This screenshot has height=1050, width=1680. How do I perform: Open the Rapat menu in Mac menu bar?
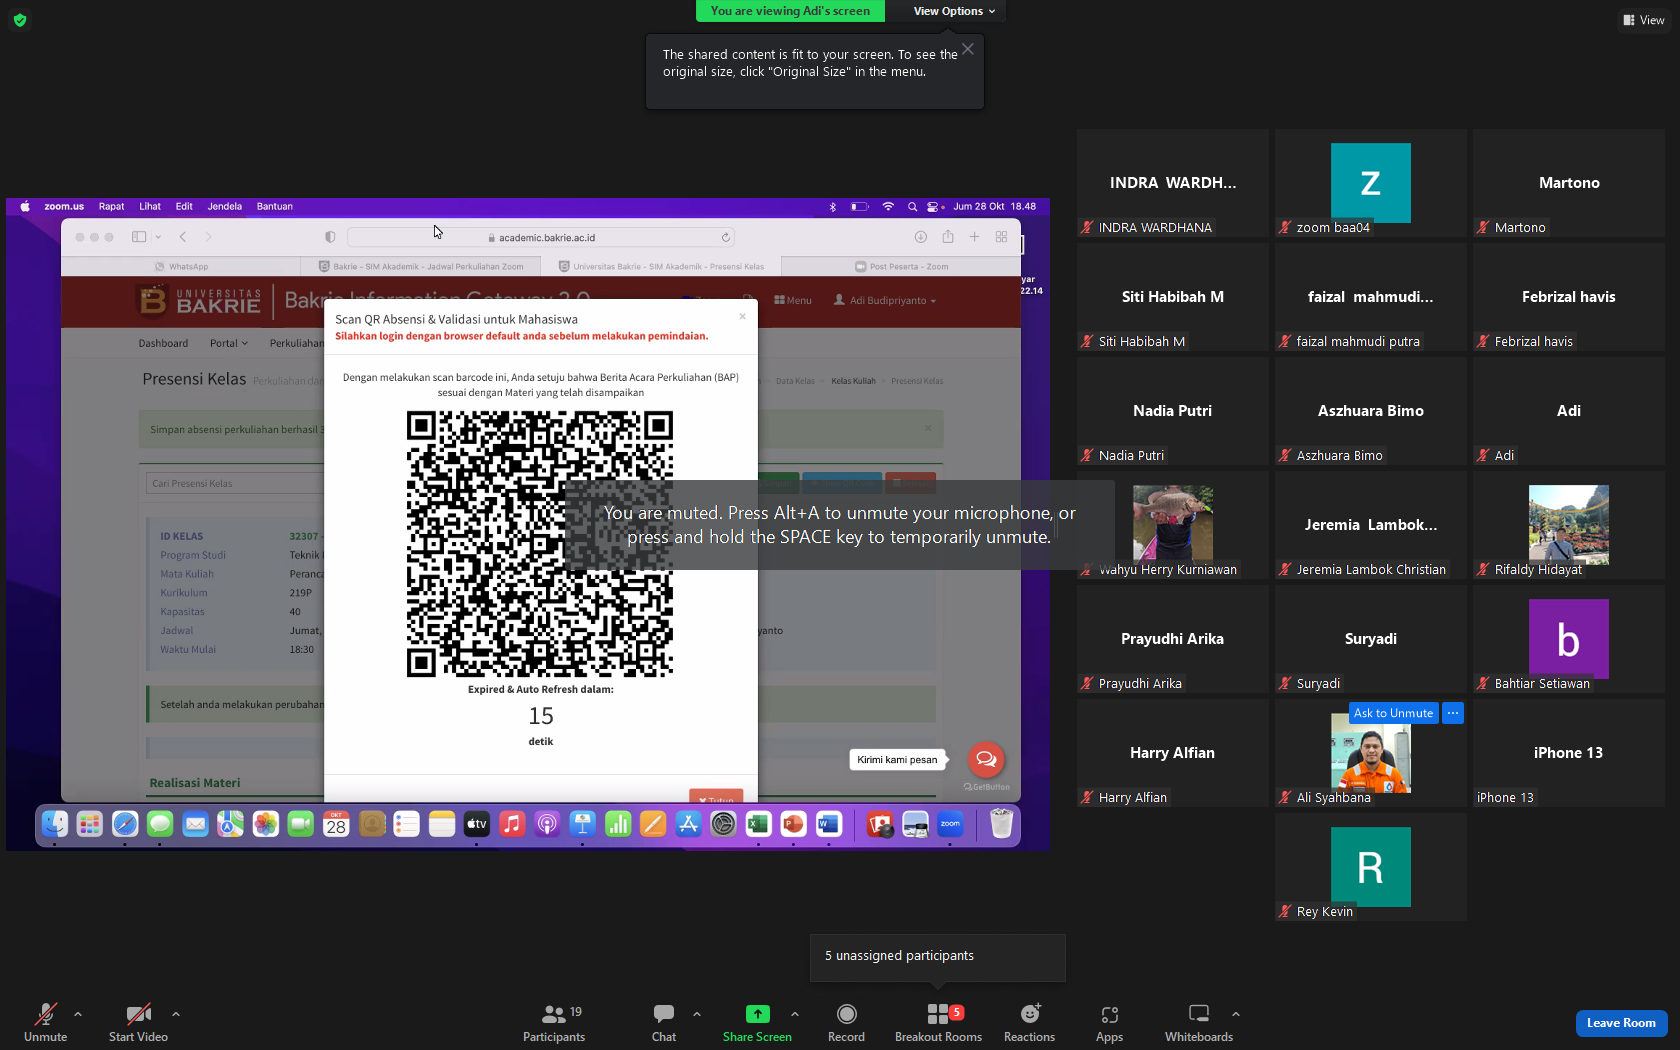click(111, 207)
